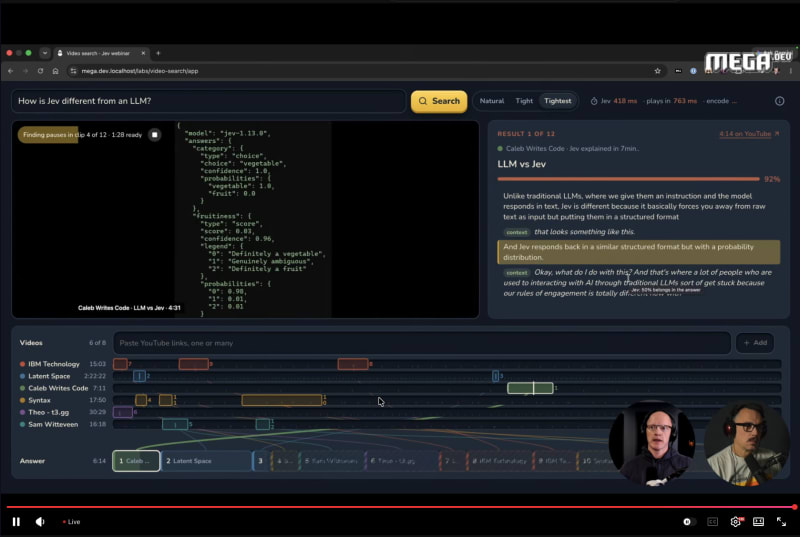Click site info icon in address bar

coord(73,71)
